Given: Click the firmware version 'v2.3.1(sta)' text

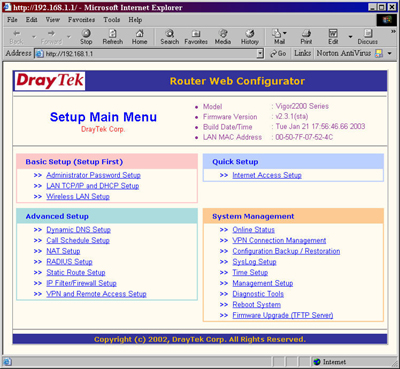Looking at the screenshot, I should (292, 116).
